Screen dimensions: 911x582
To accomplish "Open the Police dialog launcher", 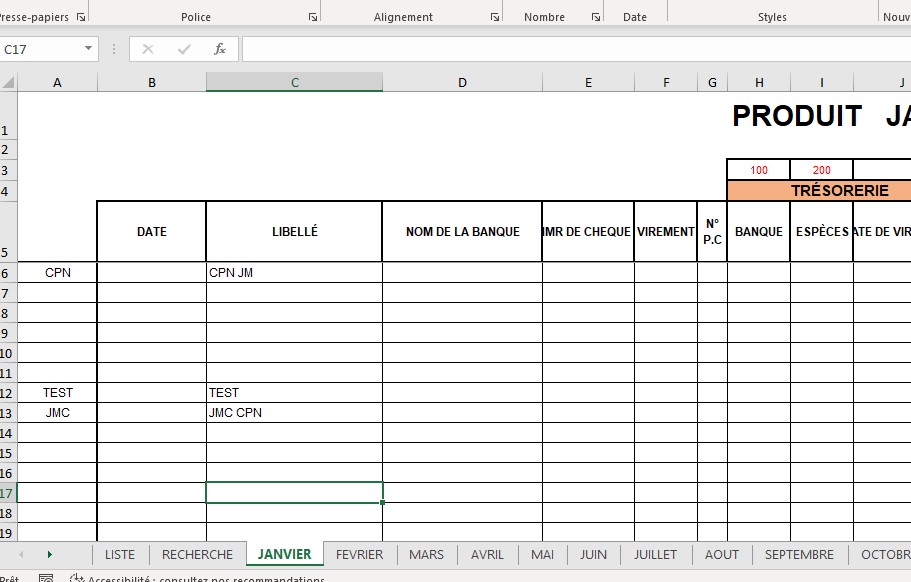I will 312,18.
